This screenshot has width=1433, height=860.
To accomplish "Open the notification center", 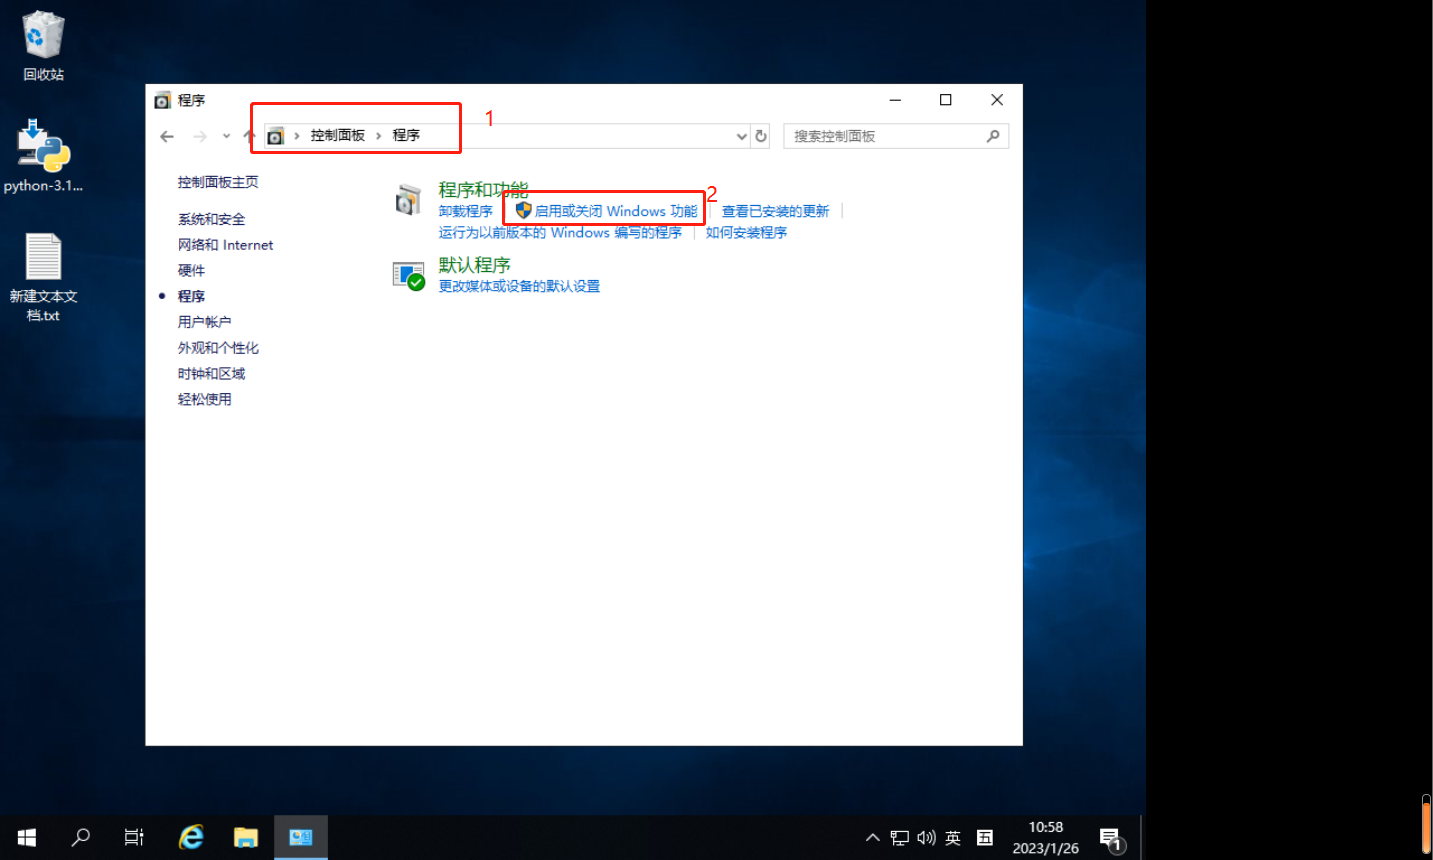I will (1112, 838).
